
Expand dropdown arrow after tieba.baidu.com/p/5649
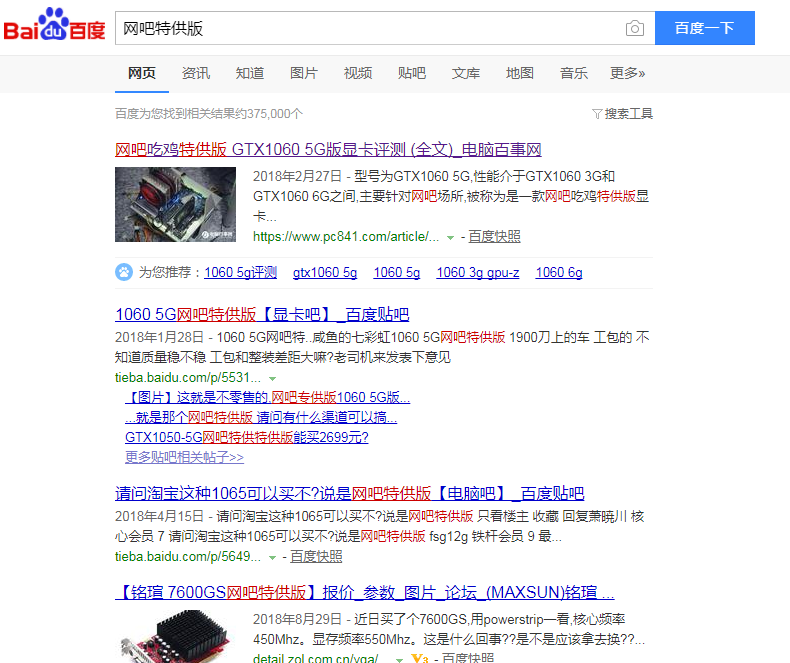pos(273,557)
